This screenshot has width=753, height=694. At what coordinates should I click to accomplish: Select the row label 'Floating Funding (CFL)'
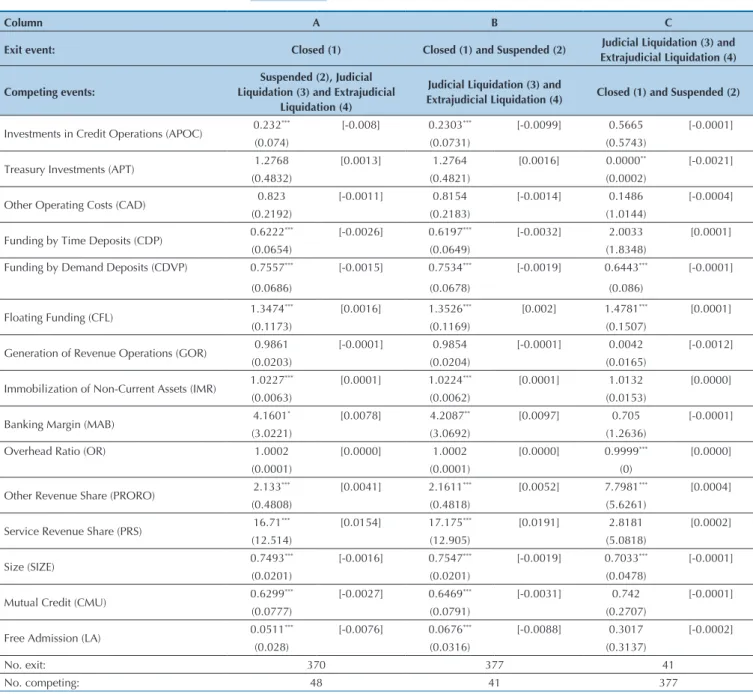tap(59, 317)
